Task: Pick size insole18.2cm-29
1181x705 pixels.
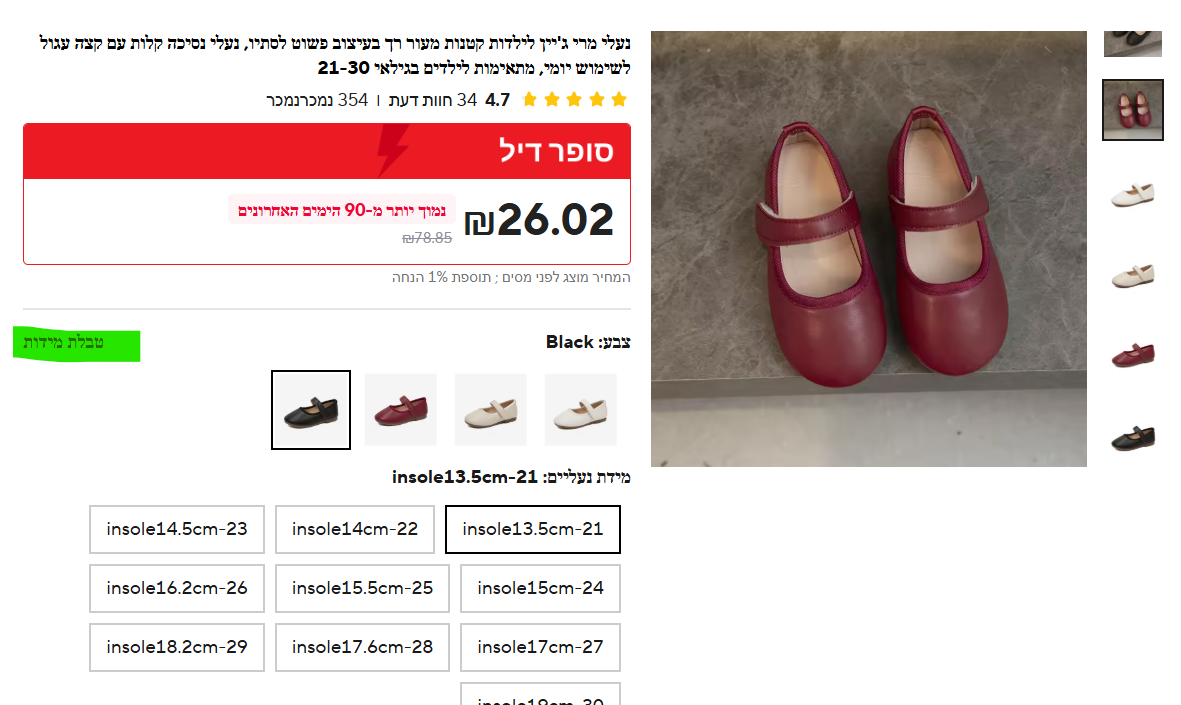Action: (x=177, y=647)
